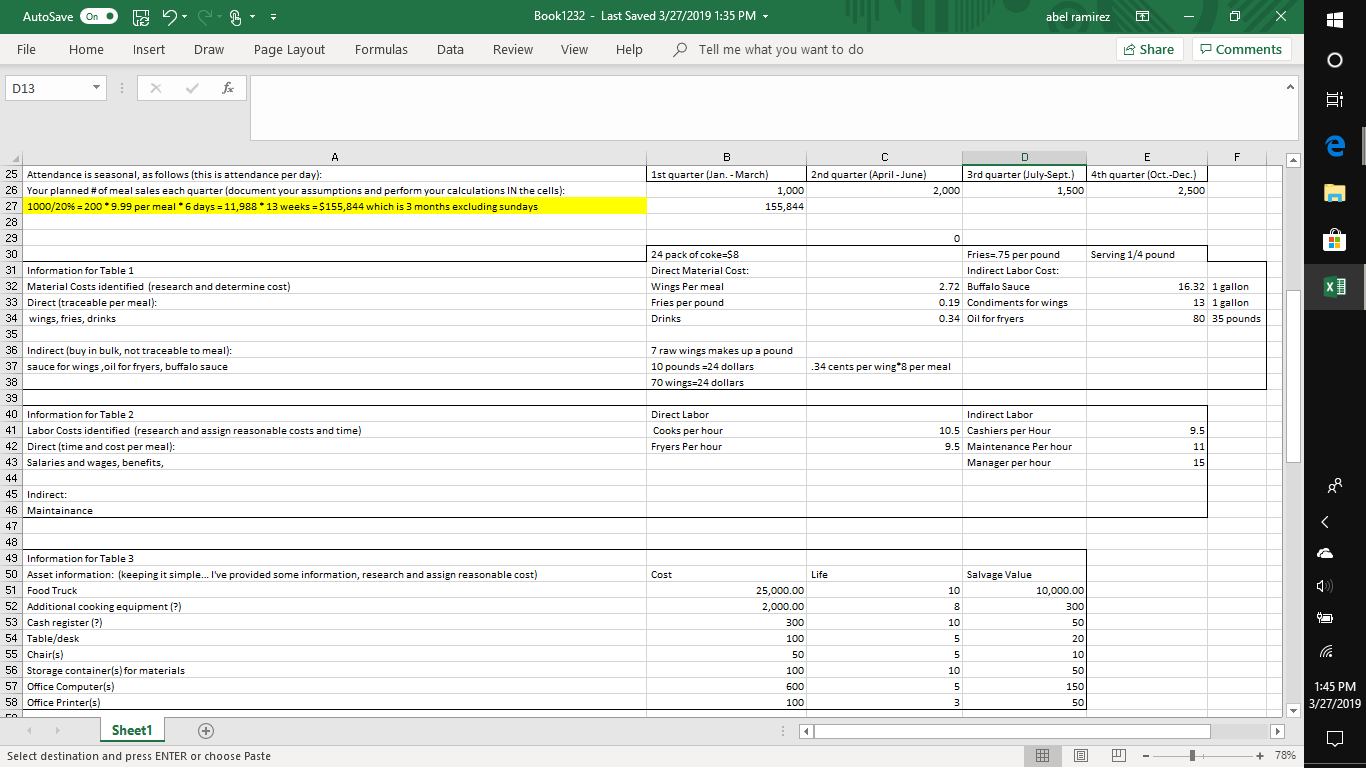Click the Cancel (X) formula bar icon
The height and width of the screenshot is (768, 1366).
(x=157, y=89)
